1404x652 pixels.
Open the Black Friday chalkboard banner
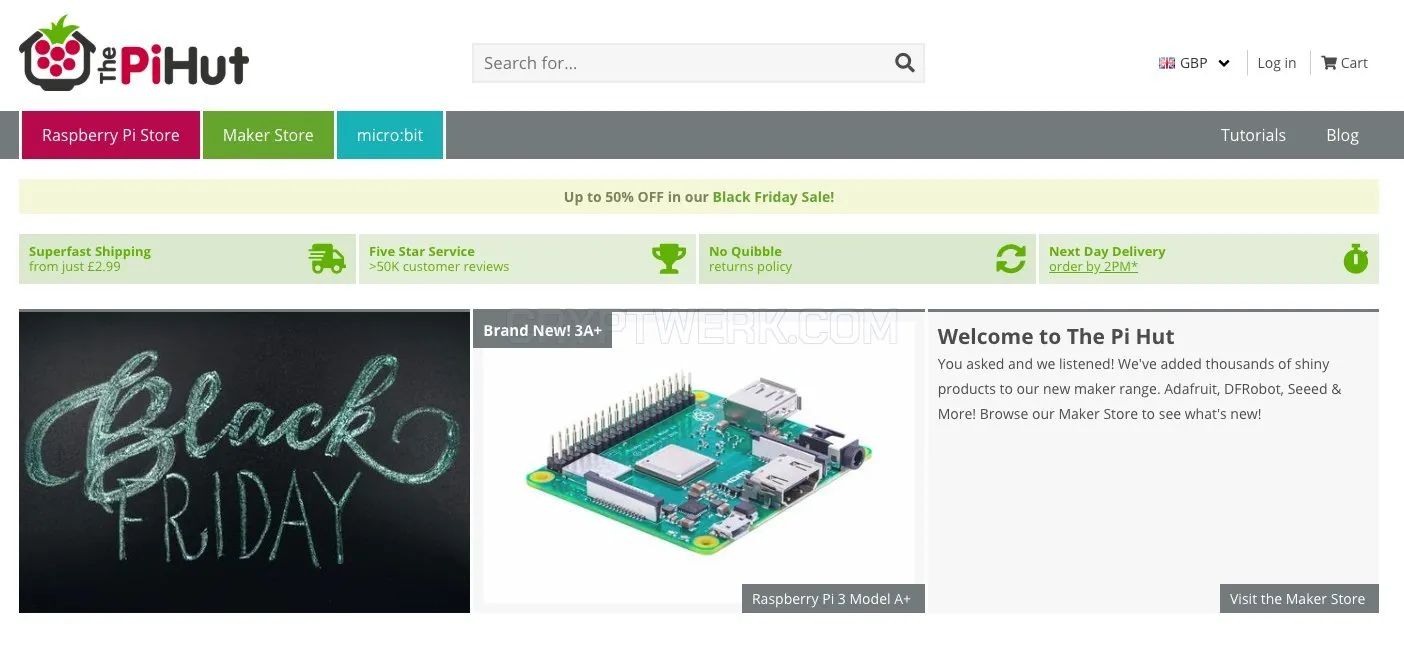(x=244, y=461)
